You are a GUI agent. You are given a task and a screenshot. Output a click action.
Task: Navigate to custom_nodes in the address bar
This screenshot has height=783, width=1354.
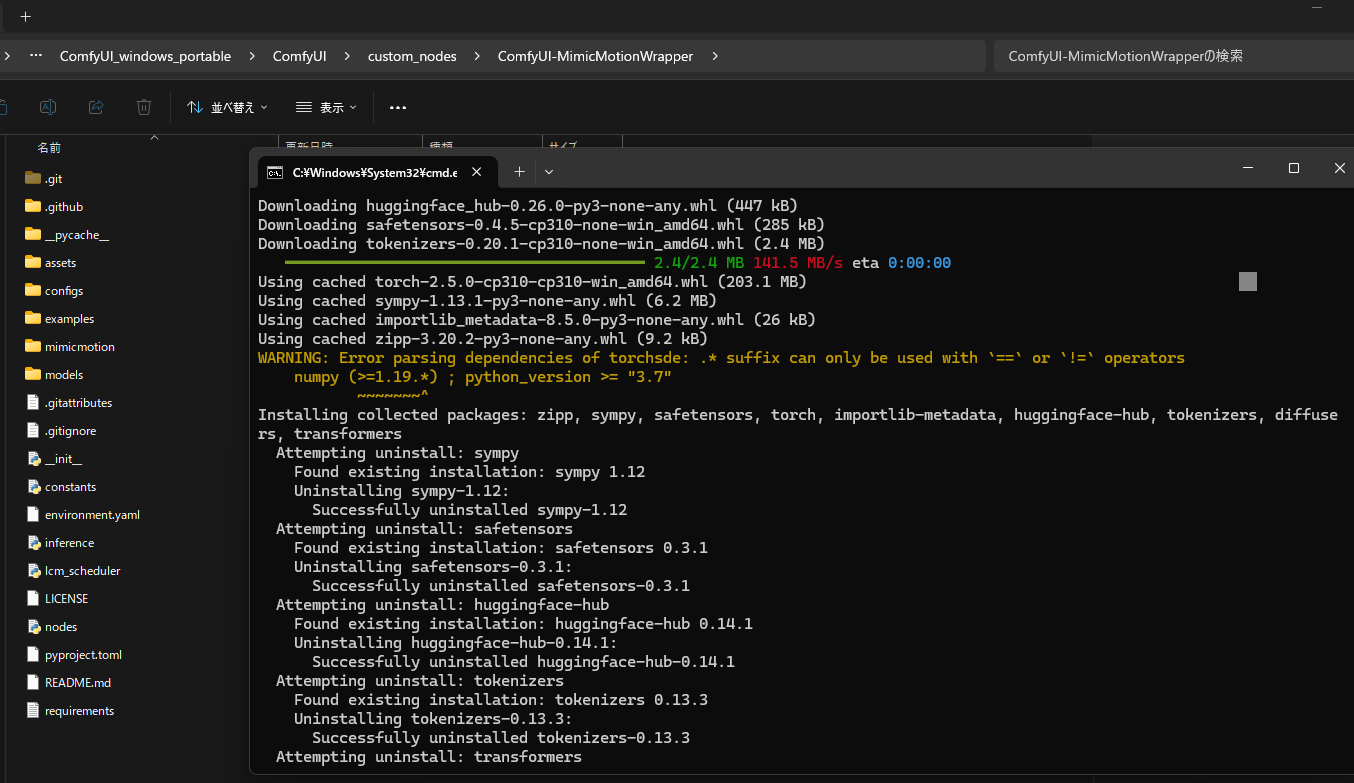click(412, 56)
